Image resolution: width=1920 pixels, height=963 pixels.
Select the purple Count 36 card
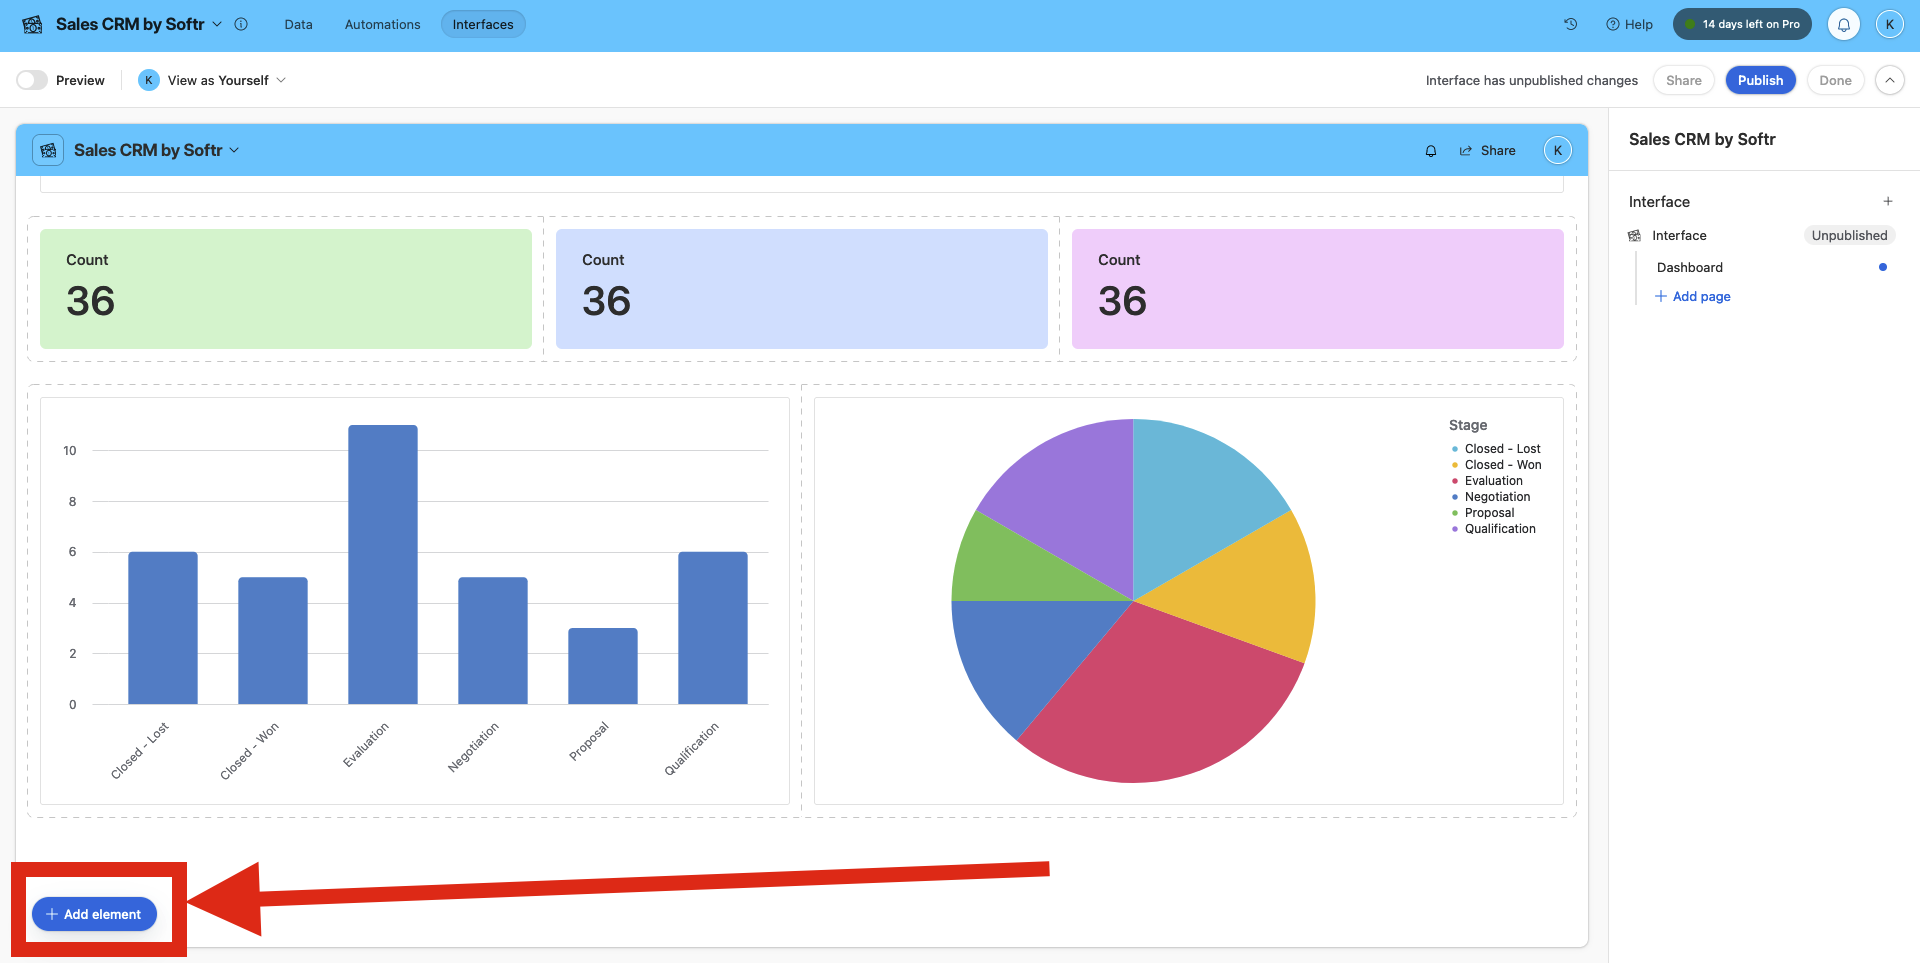coord(1318,289)
